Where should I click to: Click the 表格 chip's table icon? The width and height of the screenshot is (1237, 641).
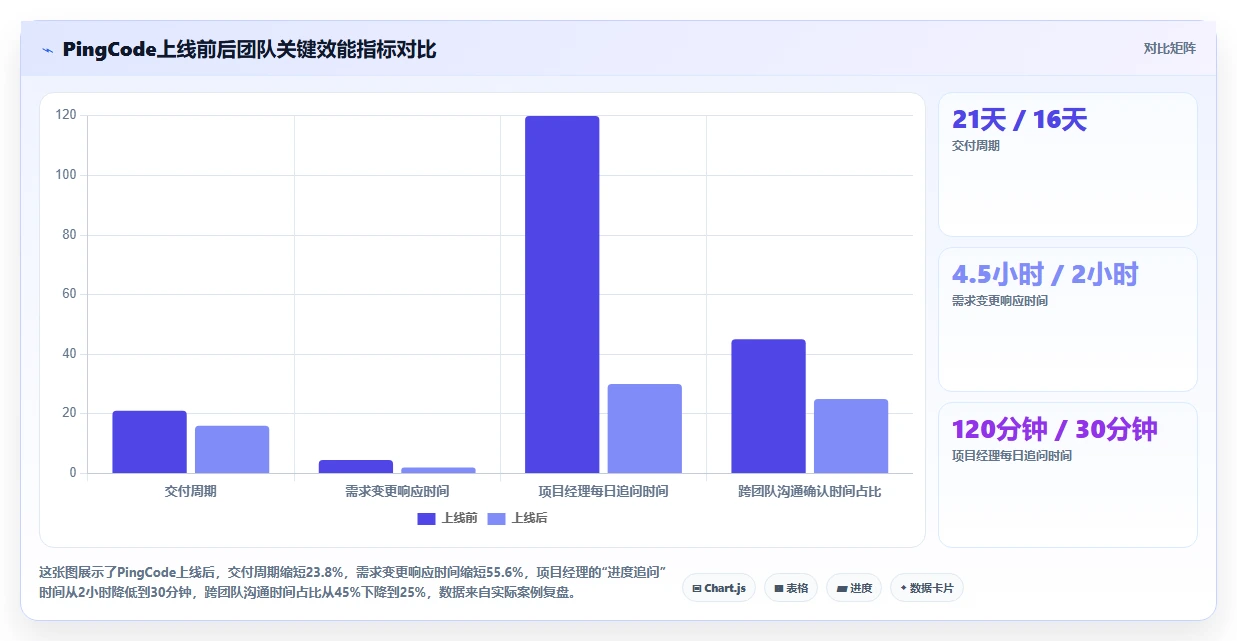[x=779, y=589]
